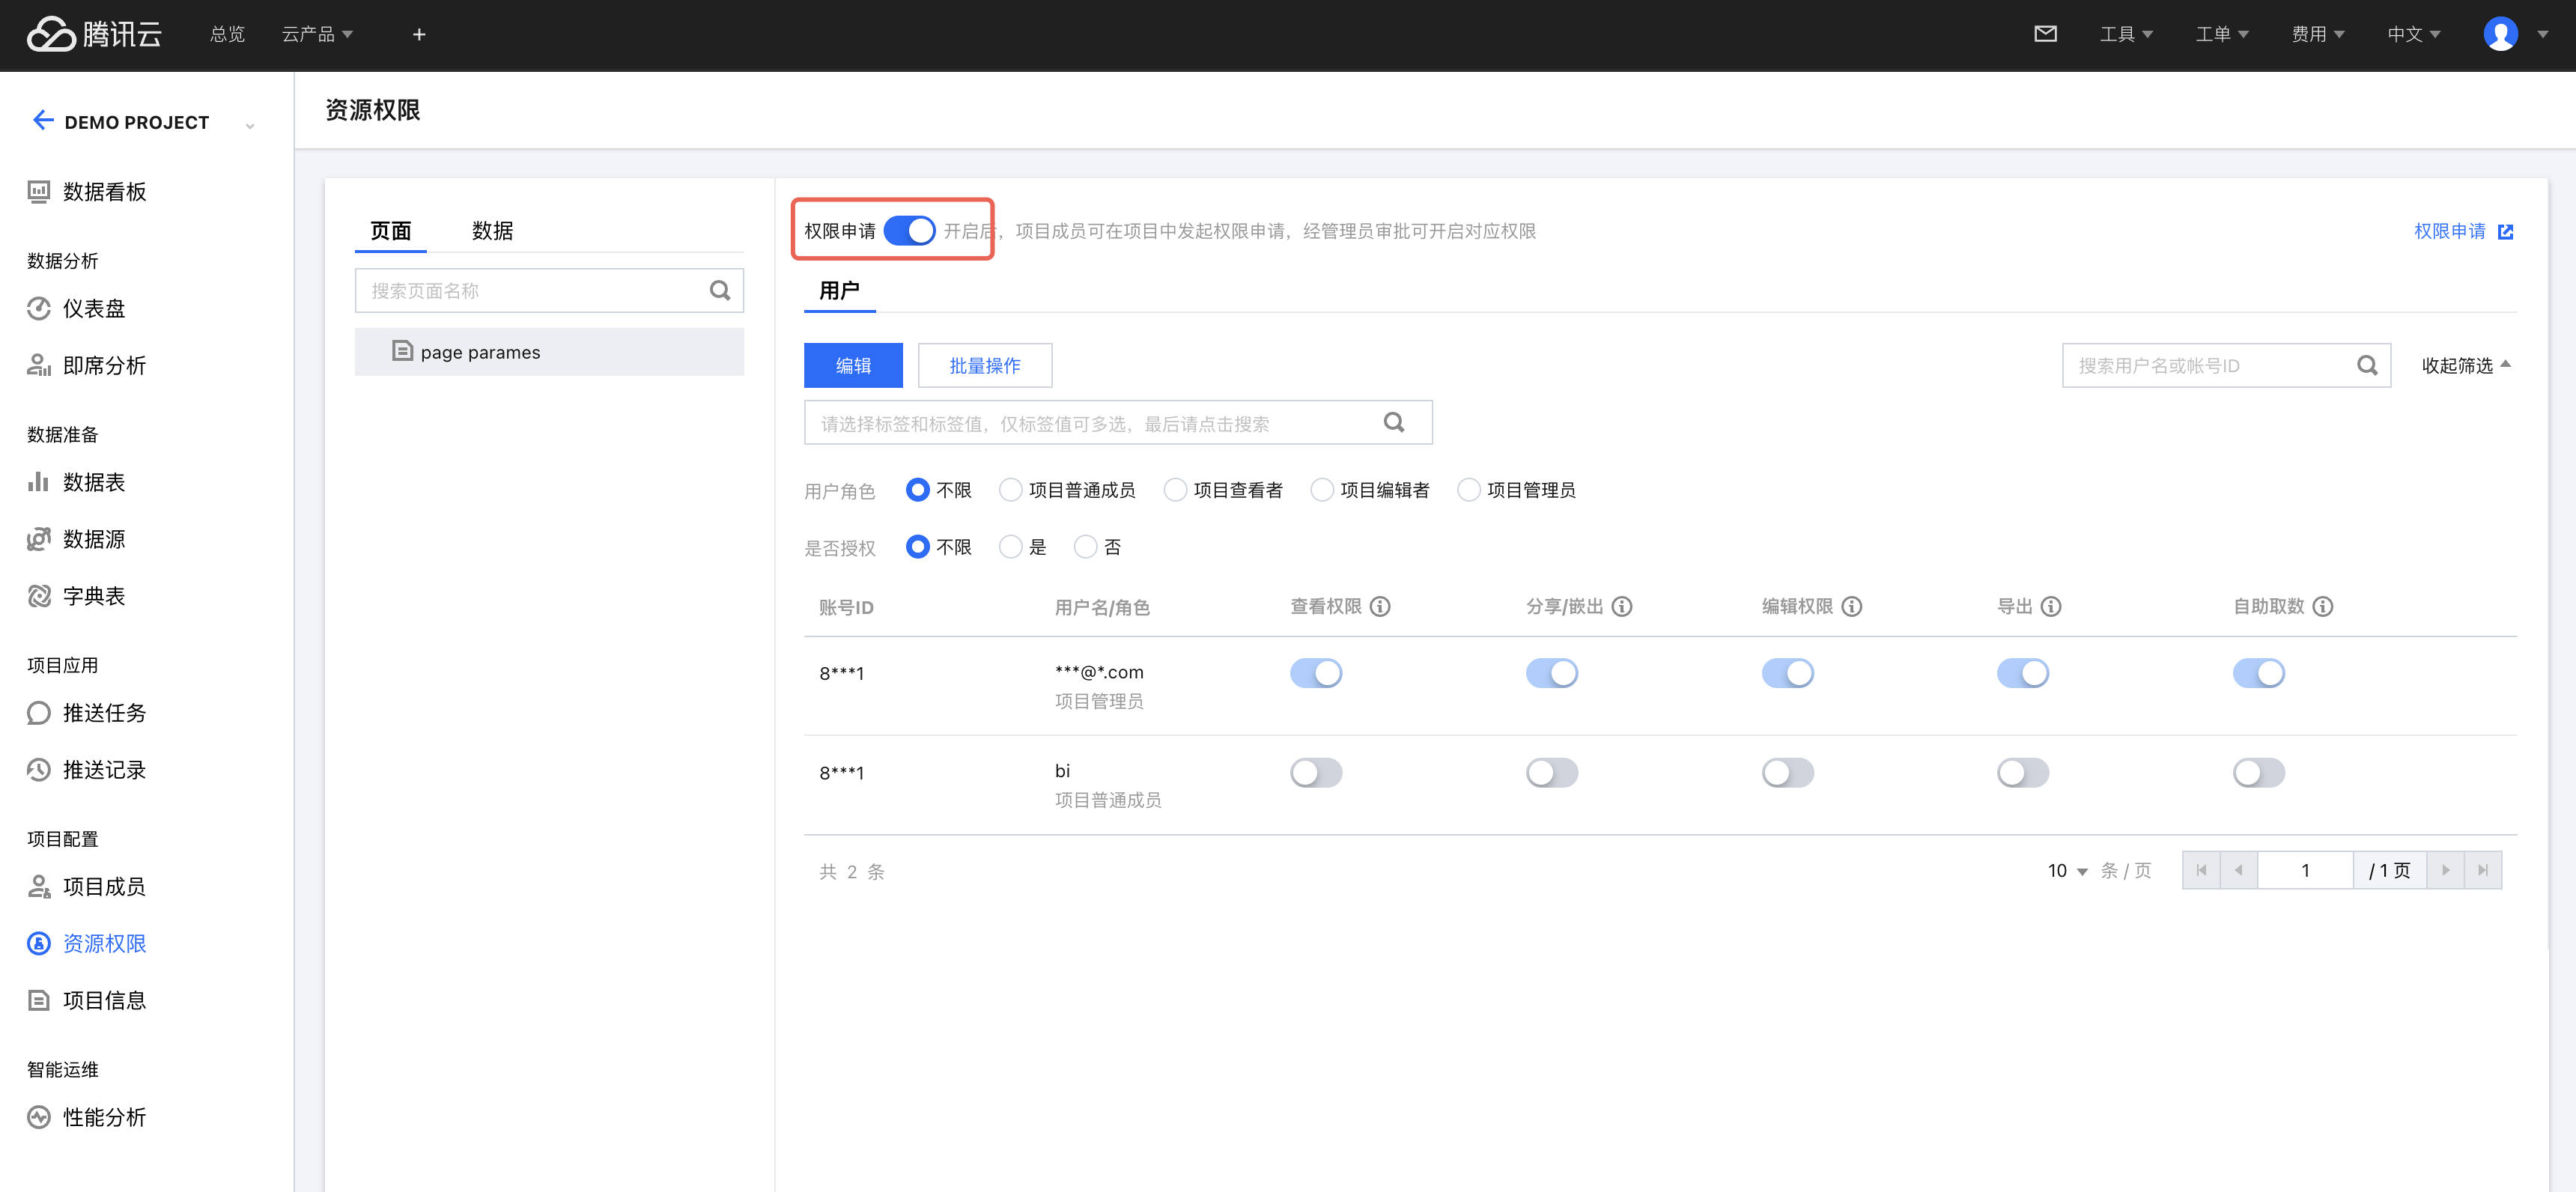Screen dimensions: 2576x1192
Task: Open the 云产品 dropdown menu
Action: tap(317, 35)
